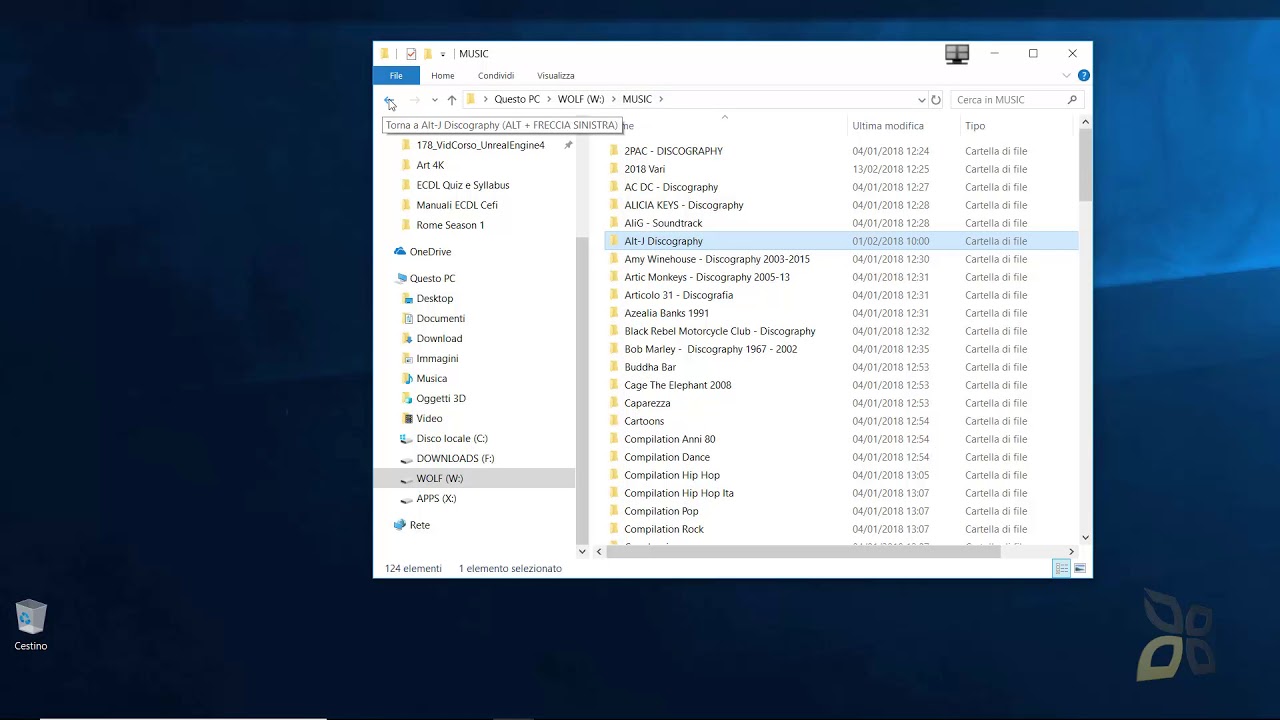Screen dimensions: 1280x720
Task: Open 178_VidCorso_UnrealEngine4 in quick access
Action: [x=480, y=145]
